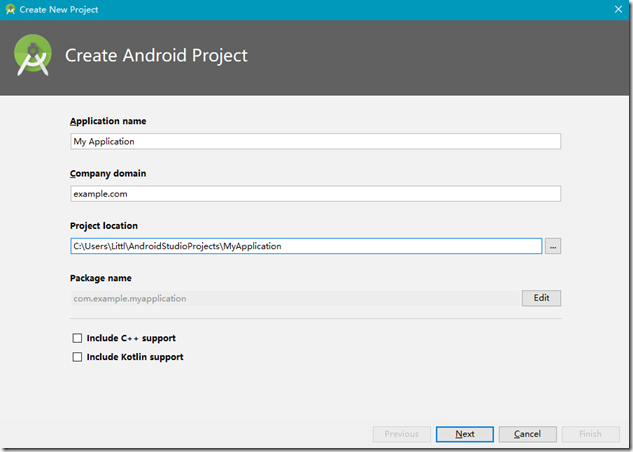Image resolution: width=633 pixels, height=452 pixels.
Task: Close the Create New Project dialog
Action: point(618,9)
